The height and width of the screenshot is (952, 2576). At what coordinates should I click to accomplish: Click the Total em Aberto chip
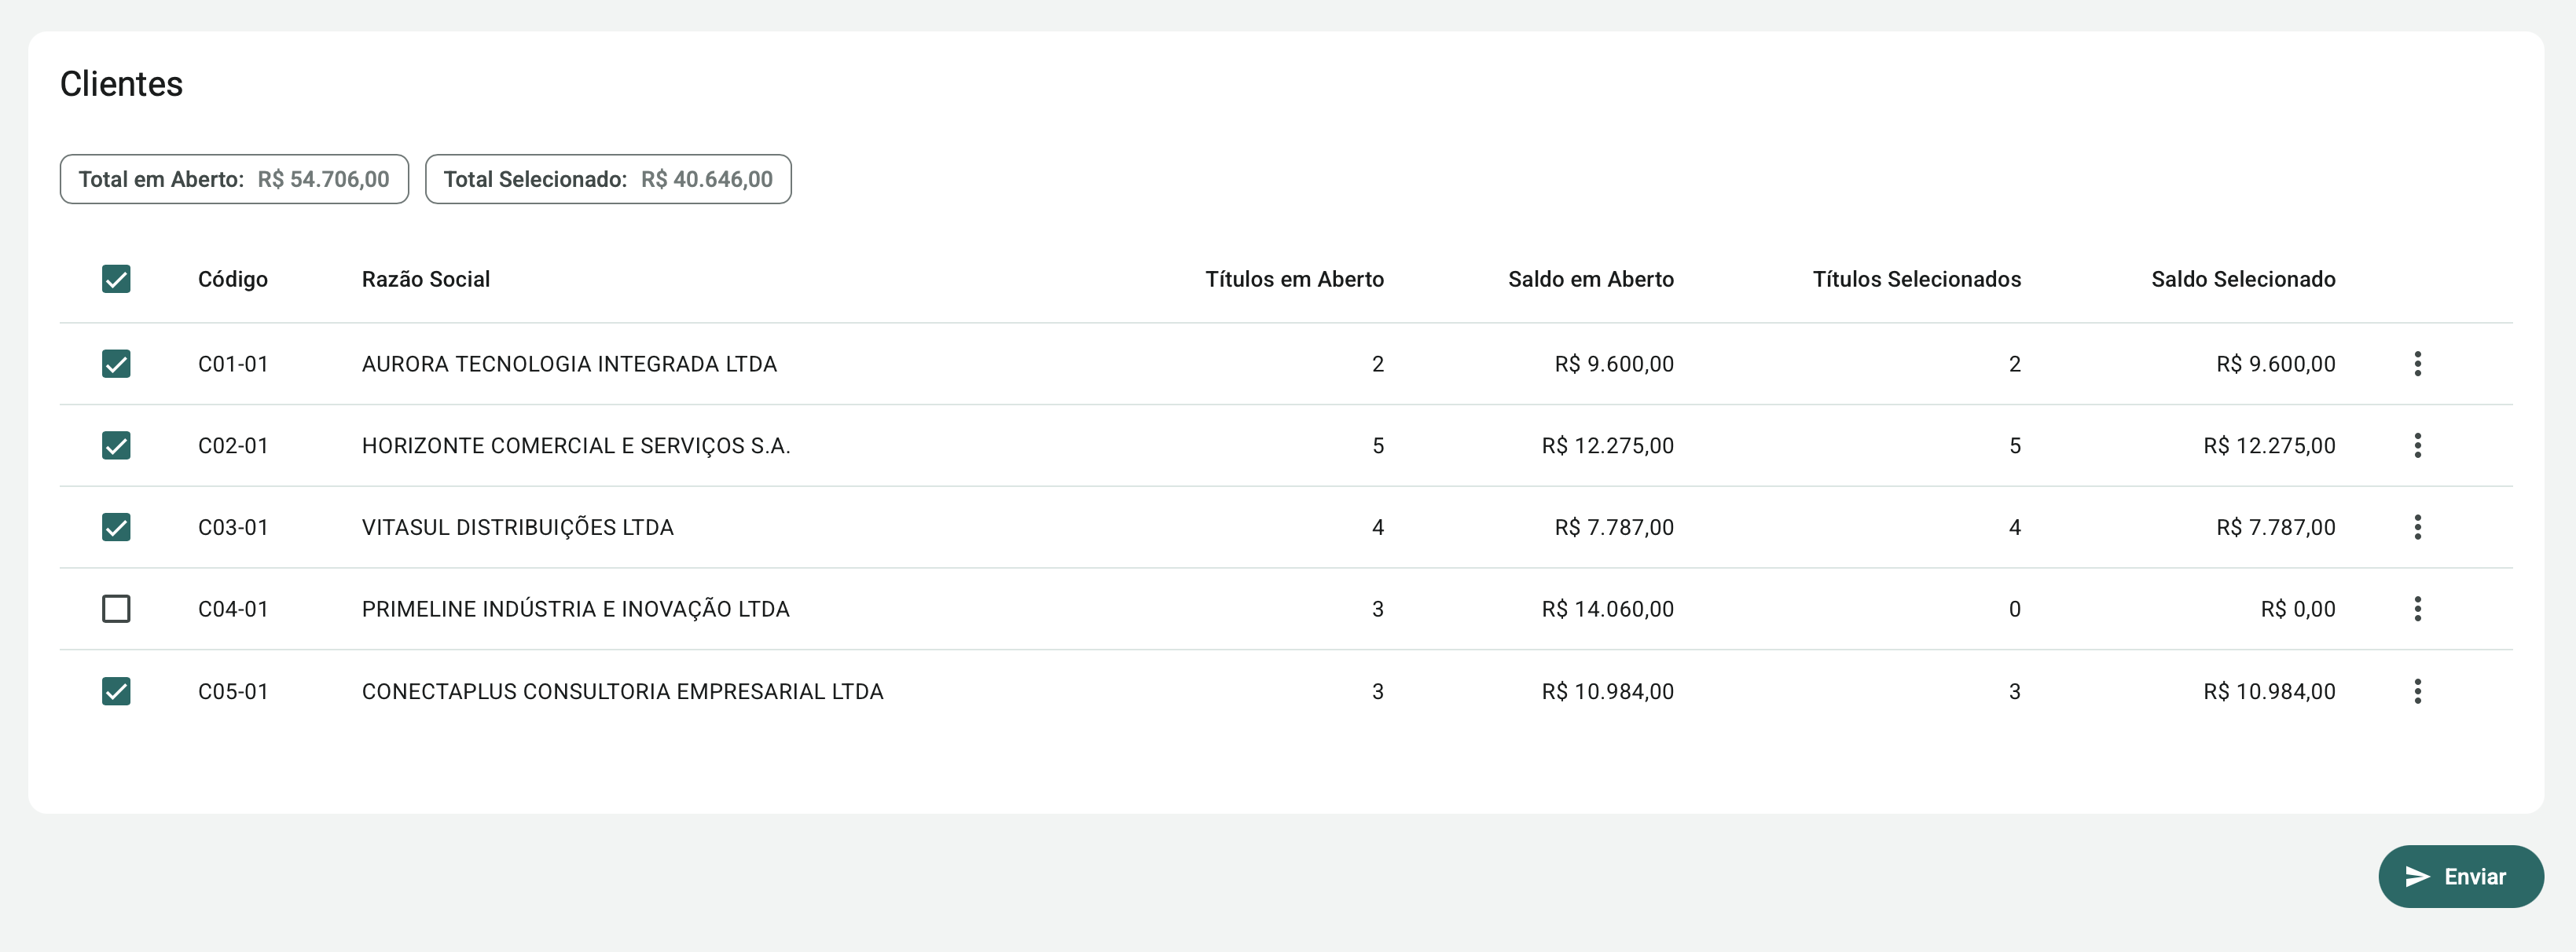click(x=234, y=180)
